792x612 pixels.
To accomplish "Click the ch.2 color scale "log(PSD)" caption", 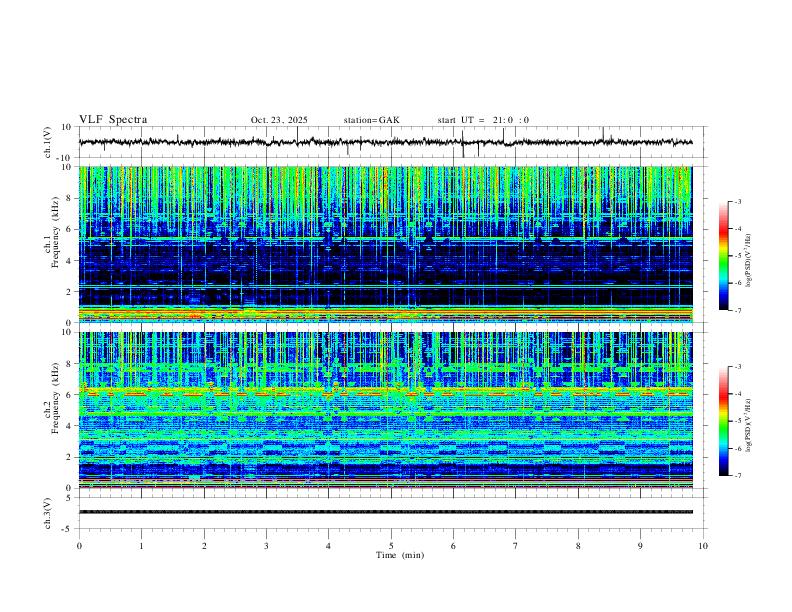I will tap(749, 425).
